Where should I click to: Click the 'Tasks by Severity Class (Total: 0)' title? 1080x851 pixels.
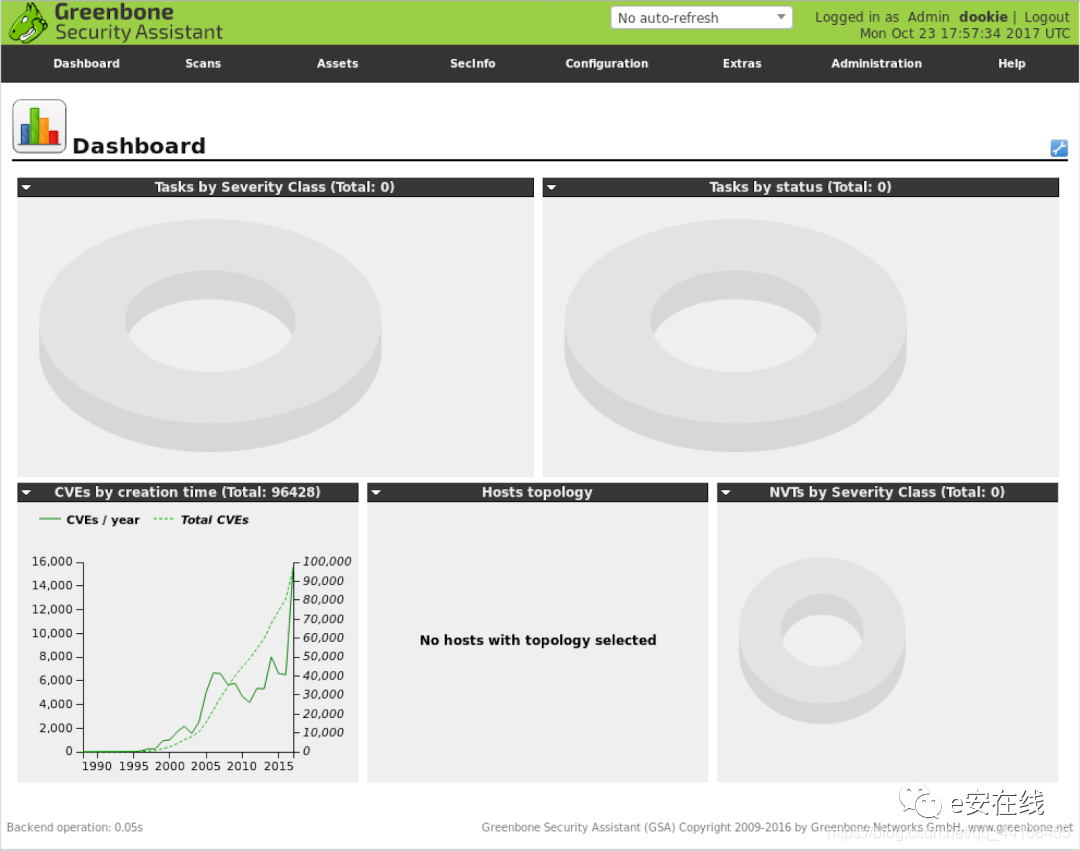click(x=274, y=187)
